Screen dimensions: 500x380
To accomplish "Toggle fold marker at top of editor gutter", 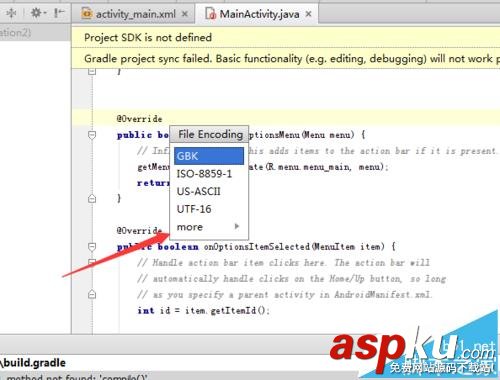I will point(92,71).
